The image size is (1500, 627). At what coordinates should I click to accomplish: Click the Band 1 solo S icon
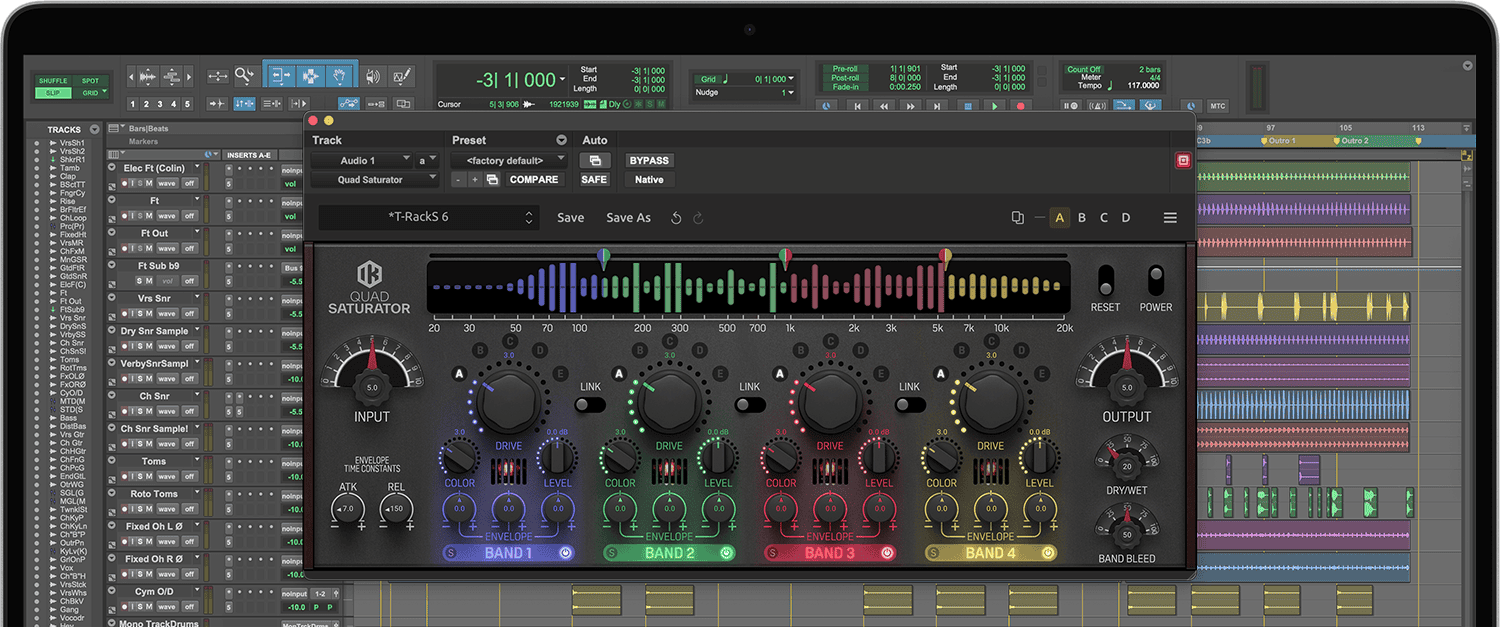451,553
